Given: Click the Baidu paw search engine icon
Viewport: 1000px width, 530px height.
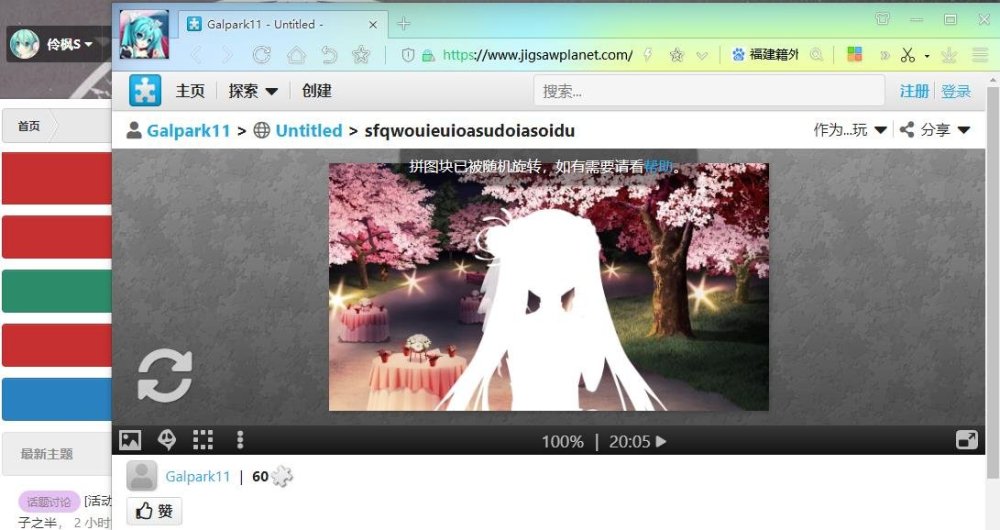Looking at the screenshot, I should click(739, 55).
